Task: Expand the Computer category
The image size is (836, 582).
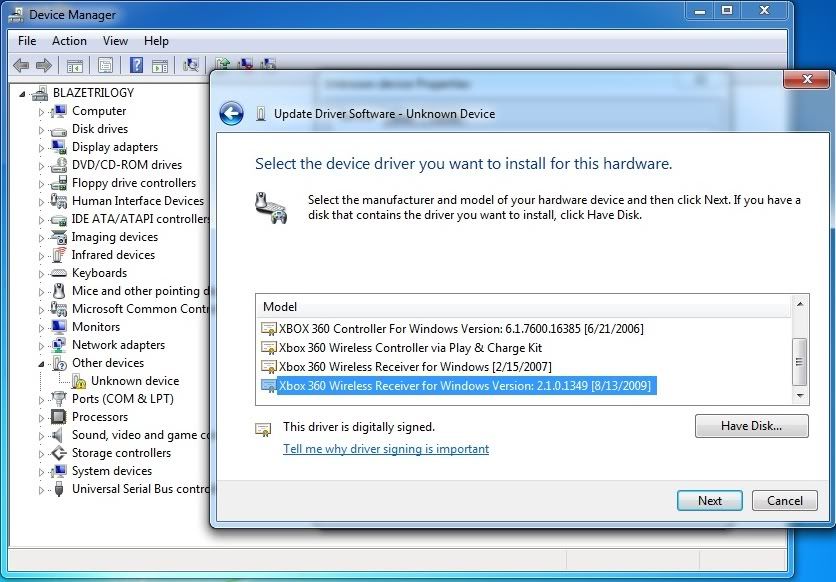Action: click(x=41, y=112)
